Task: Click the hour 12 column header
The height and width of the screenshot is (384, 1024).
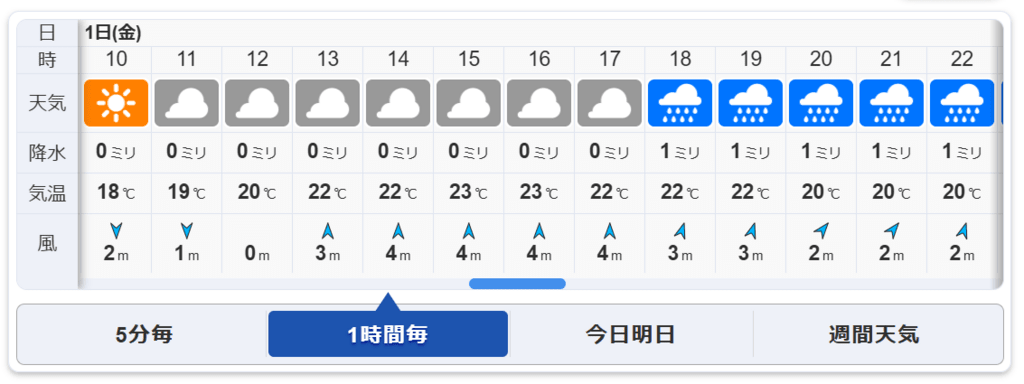Action: (x=257, y=59)
